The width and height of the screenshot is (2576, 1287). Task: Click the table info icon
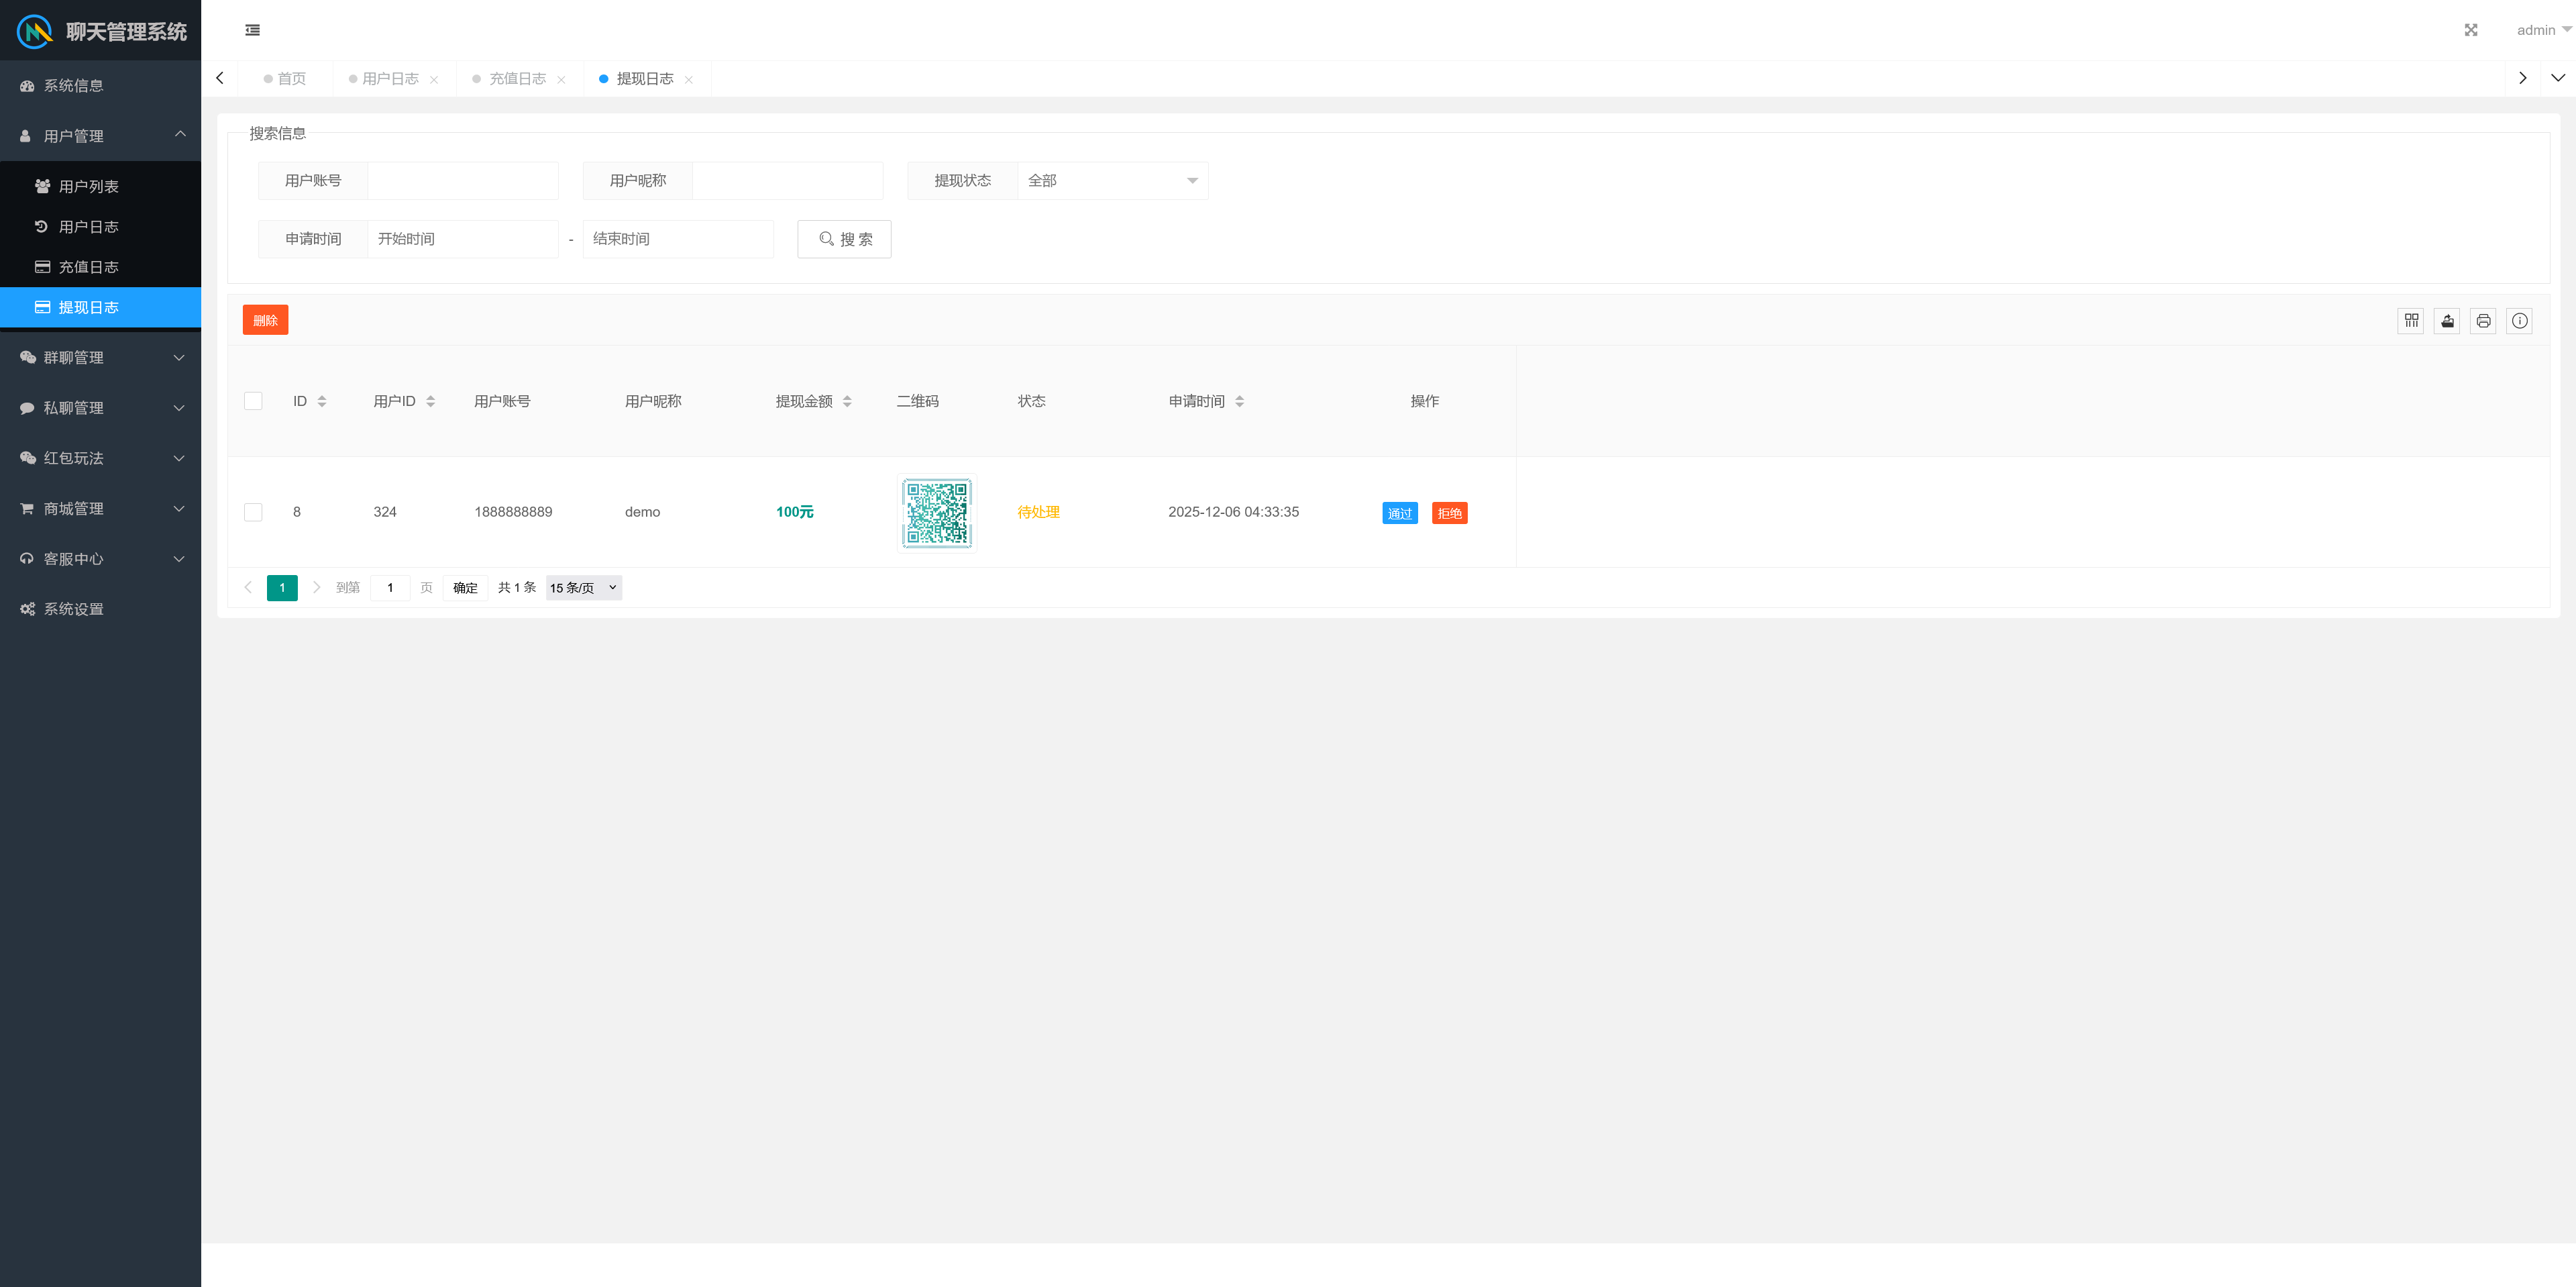(x=2519, y=321)
